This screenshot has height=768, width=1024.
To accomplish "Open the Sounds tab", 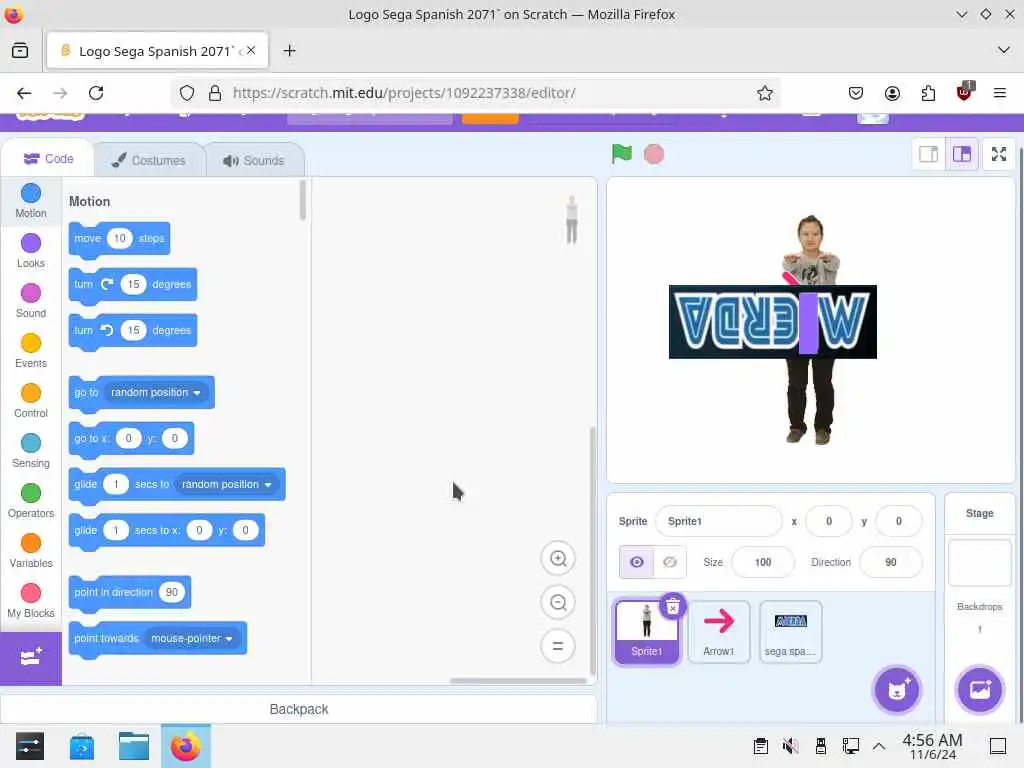I will pyautogui.click(x=254, y=160).
